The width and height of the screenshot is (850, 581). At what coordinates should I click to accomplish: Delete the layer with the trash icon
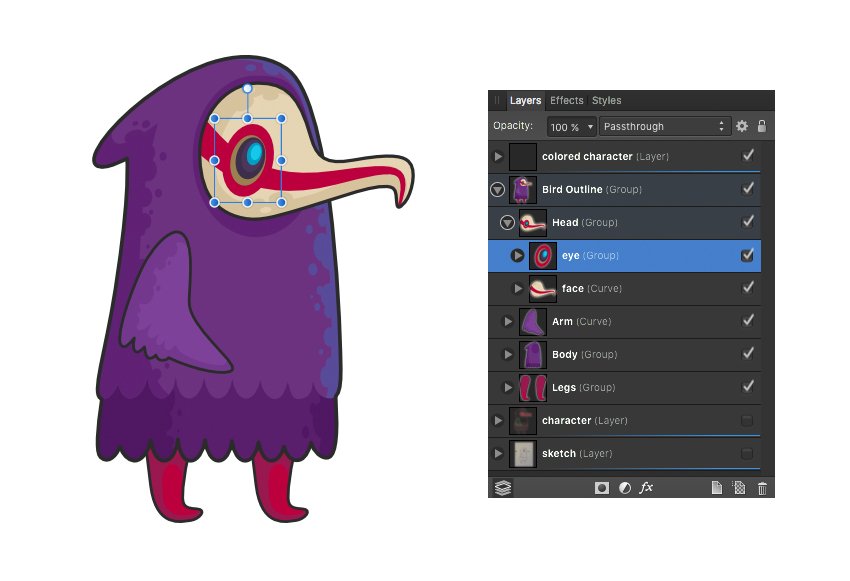pyautogui.click(x=762, y=488)
